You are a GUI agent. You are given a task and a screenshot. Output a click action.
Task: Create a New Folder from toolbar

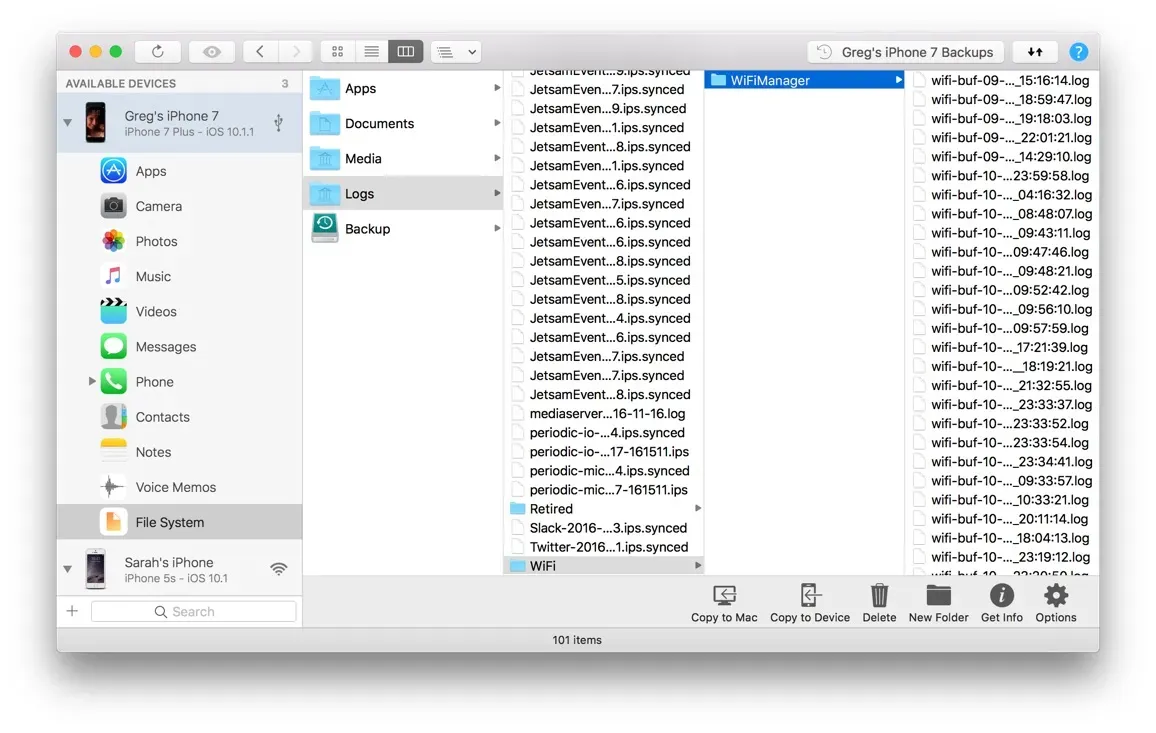click(x=938, y=597)
